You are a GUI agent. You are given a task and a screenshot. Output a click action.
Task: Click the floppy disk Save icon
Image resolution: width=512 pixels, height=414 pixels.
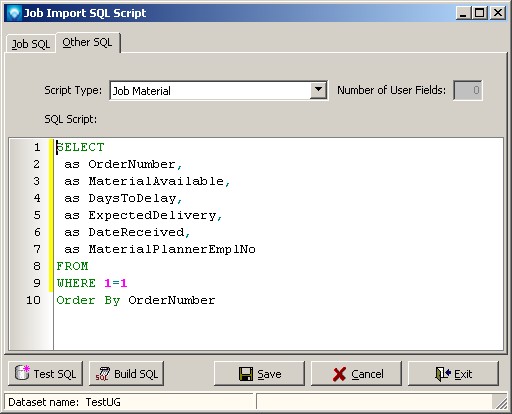point(246,374)
